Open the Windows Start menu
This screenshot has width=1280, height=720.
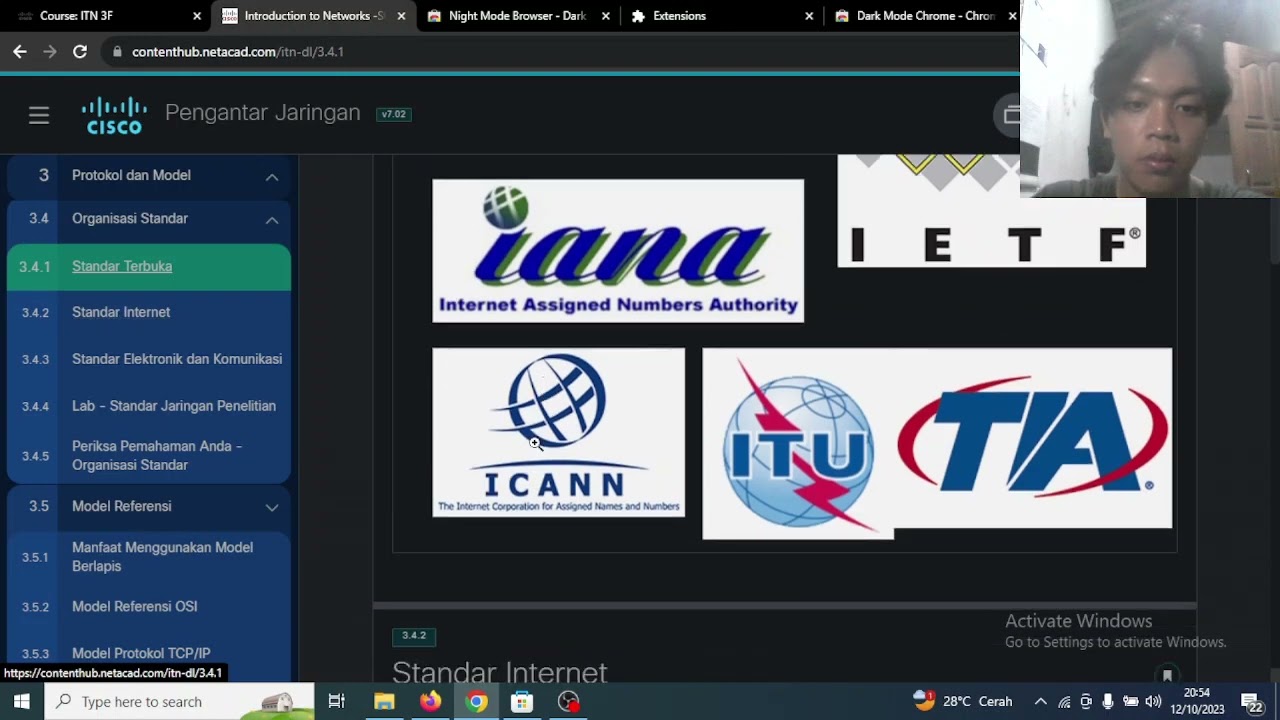tap(22, 702)
